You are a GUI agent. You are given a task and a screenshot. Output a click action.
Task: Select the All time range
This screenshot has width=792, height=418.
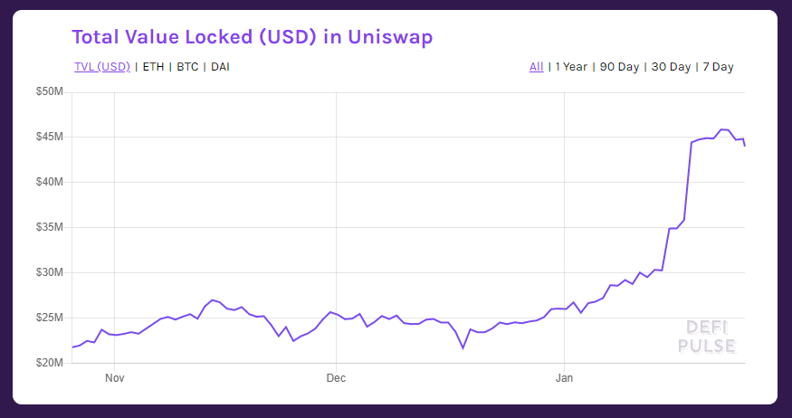pos(536,67)
